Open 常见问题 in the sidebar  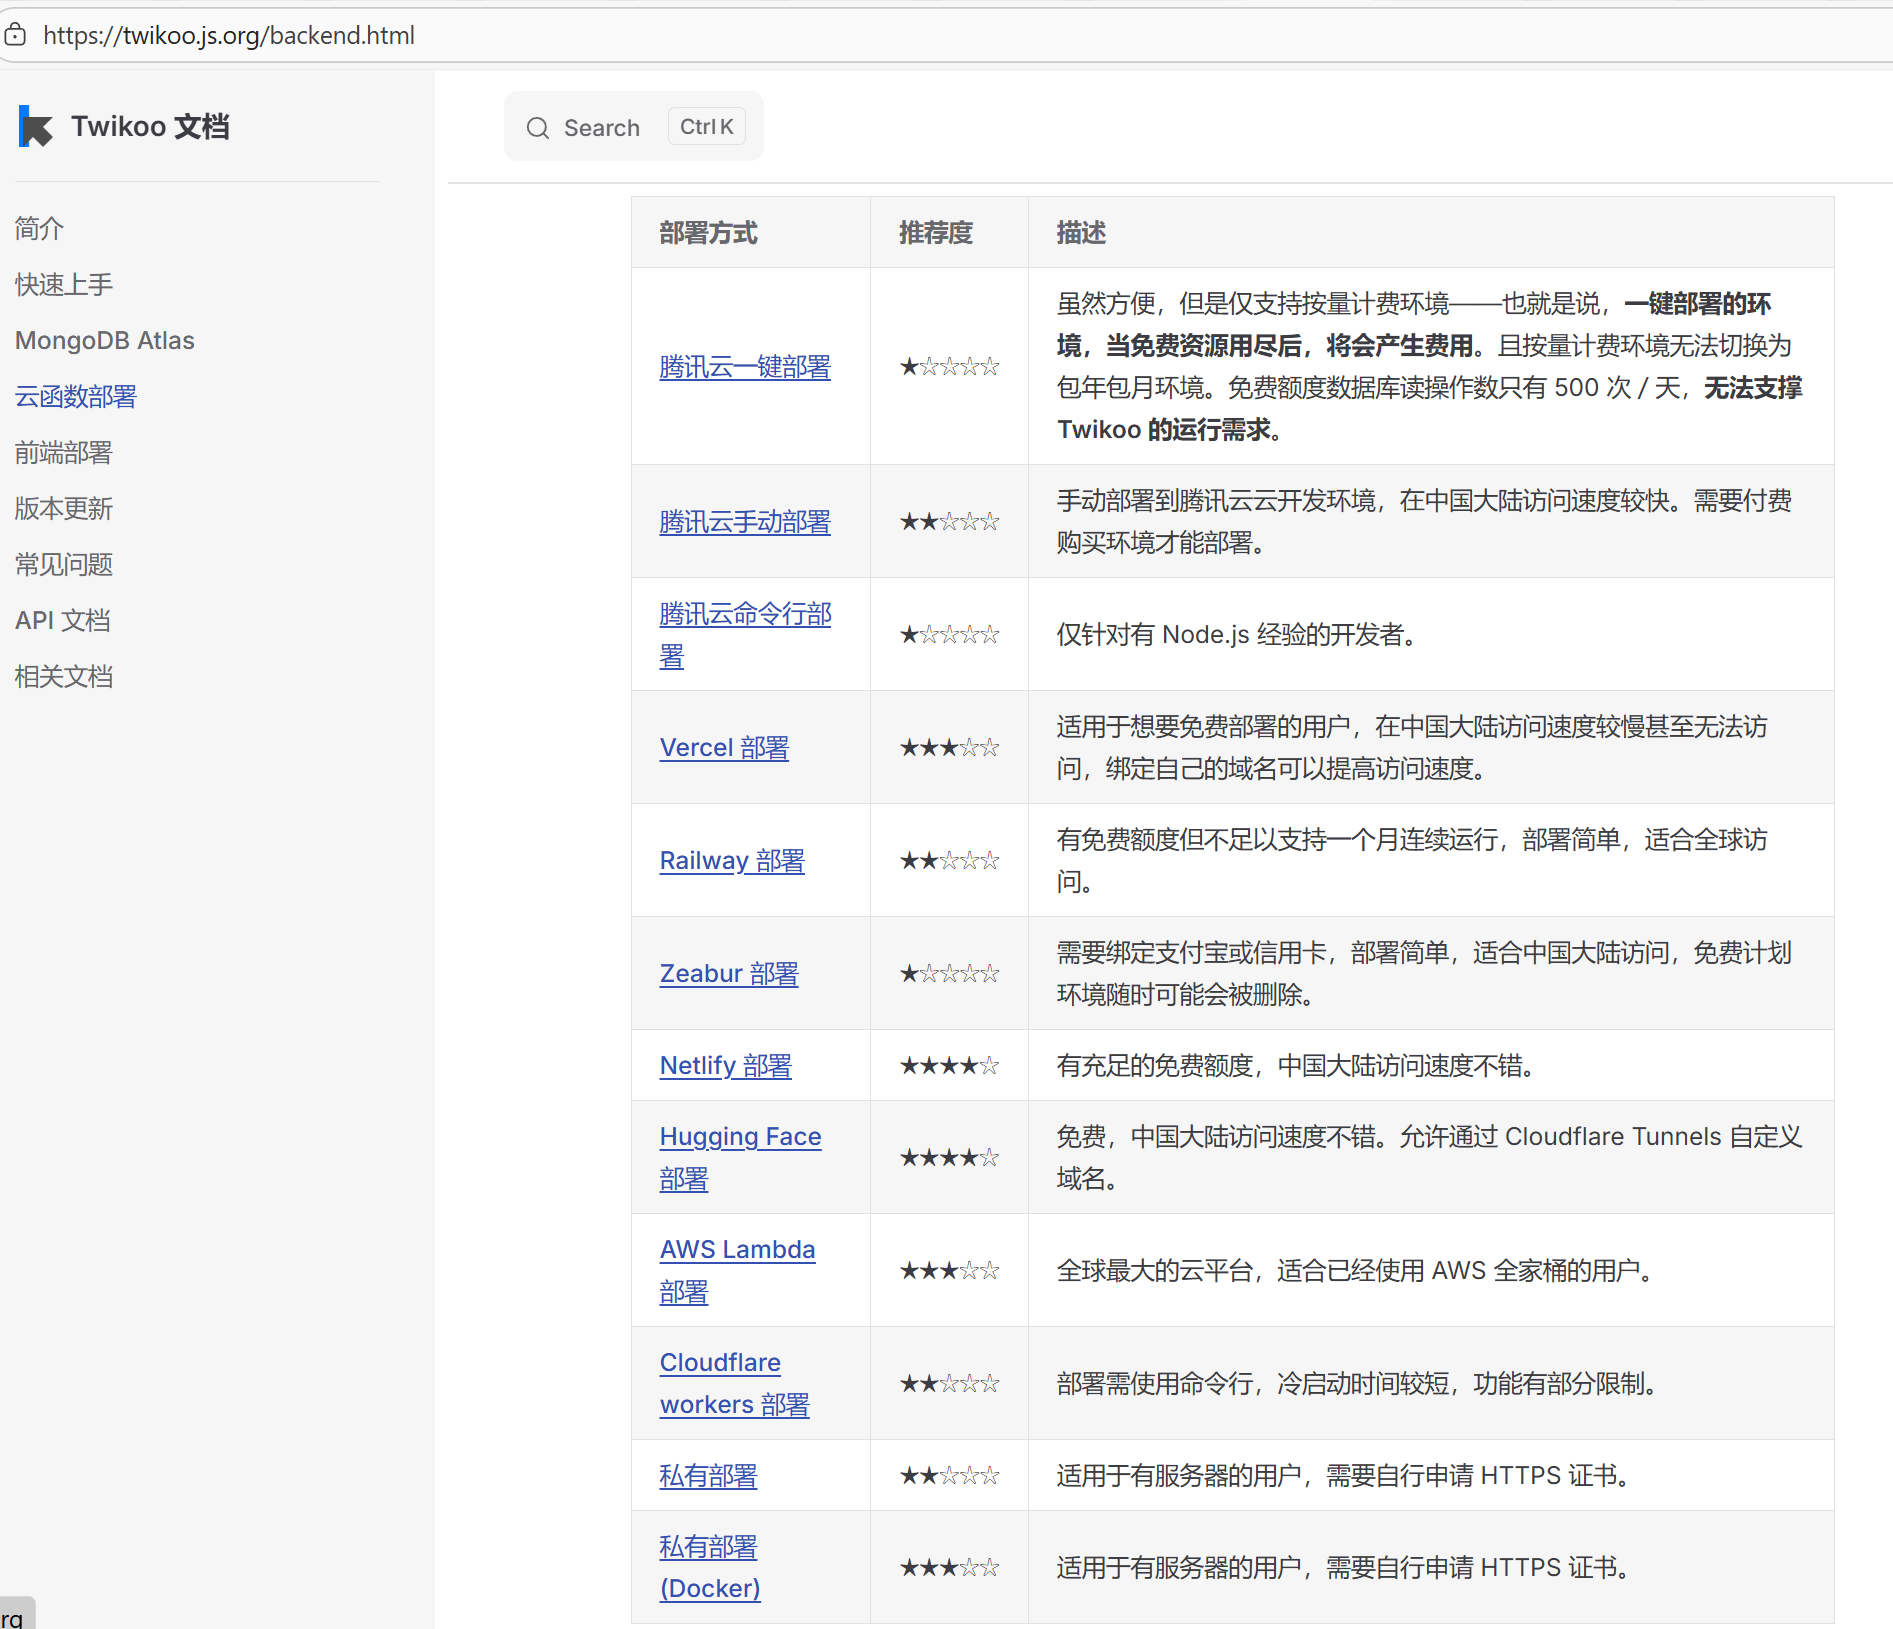[x=64, y=564]
